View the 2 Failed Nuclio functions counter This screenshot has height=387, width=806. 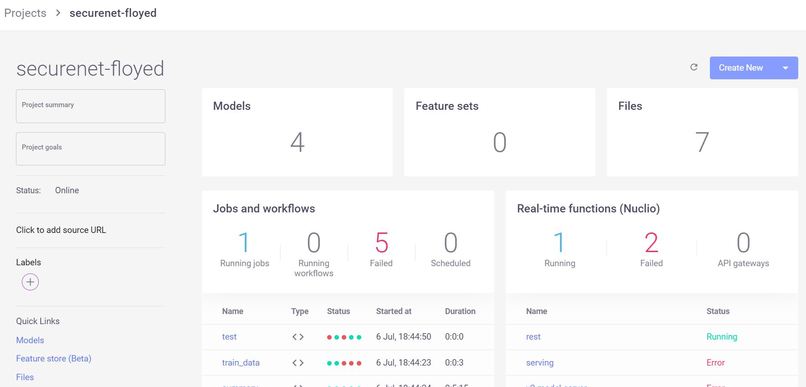(651, 250)
